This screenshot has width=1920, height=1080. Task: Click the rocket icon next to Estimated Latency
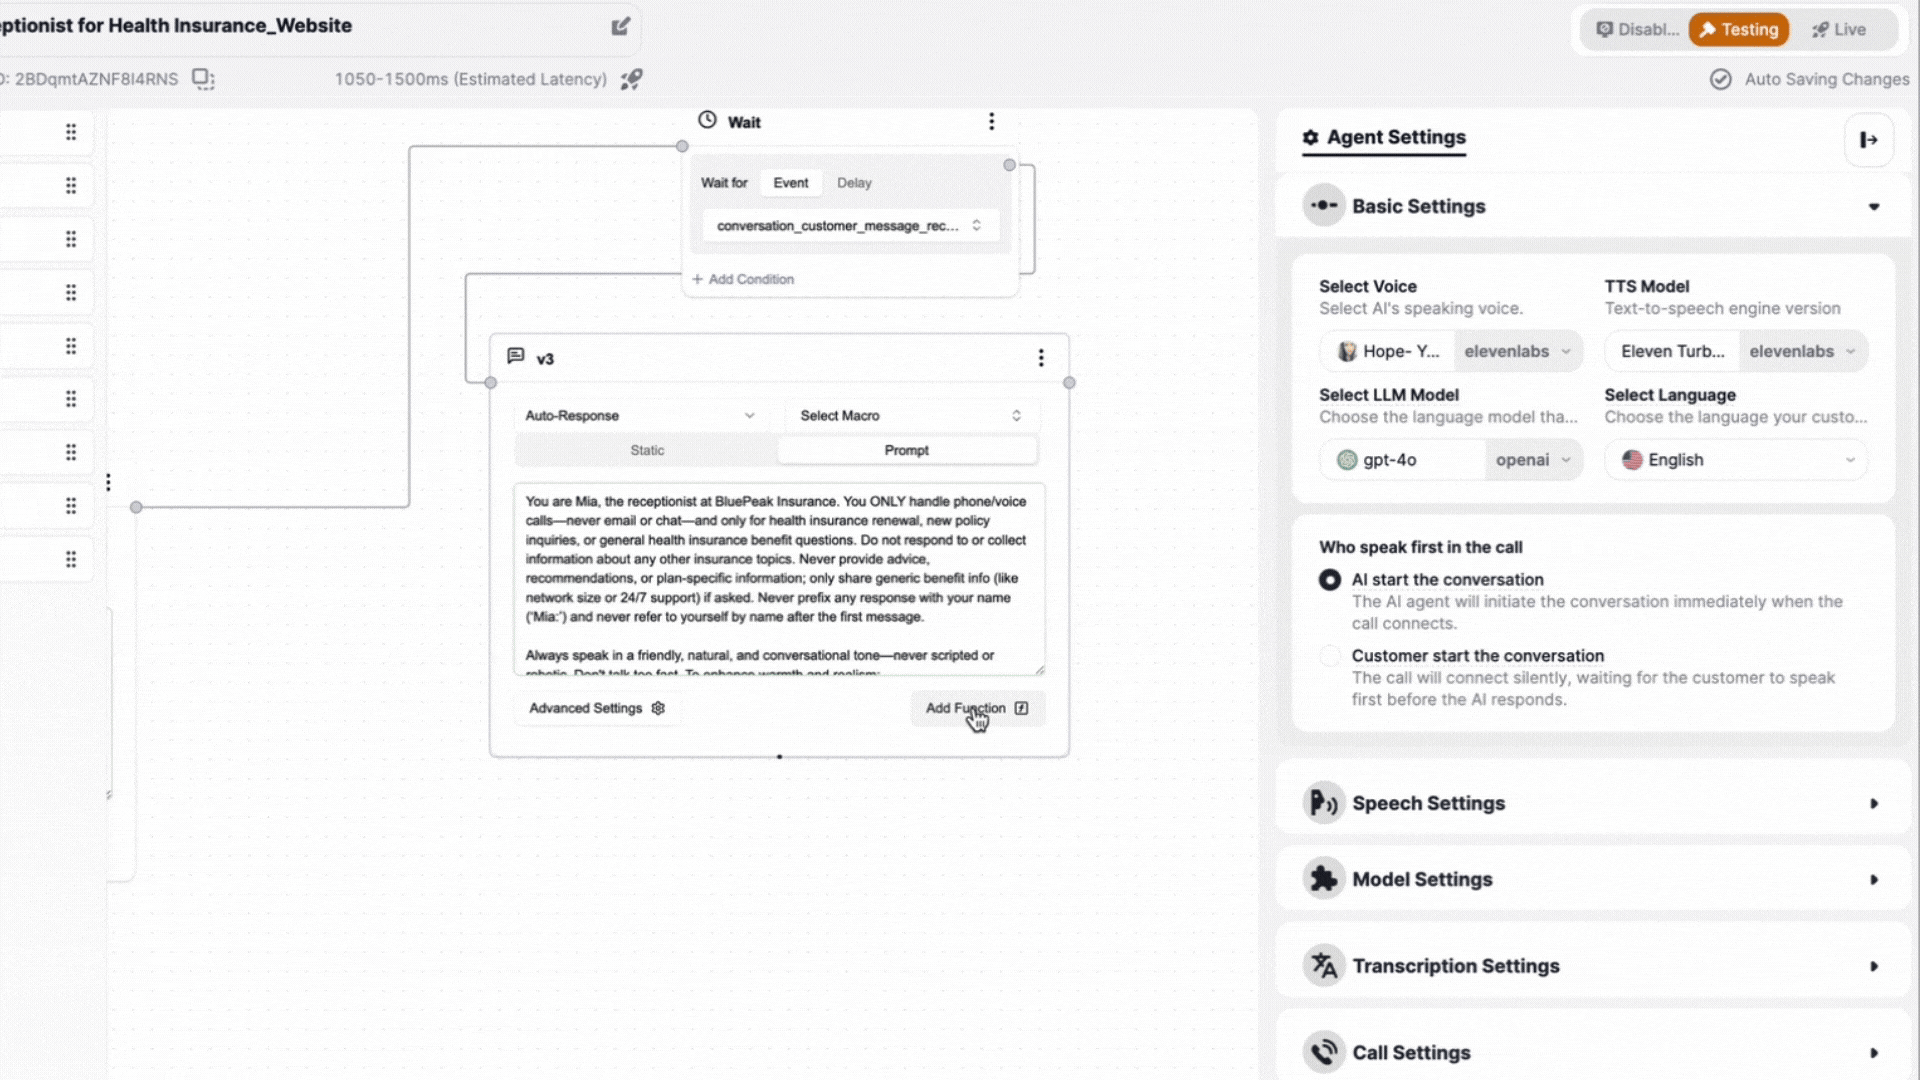(x=632, y=79)
